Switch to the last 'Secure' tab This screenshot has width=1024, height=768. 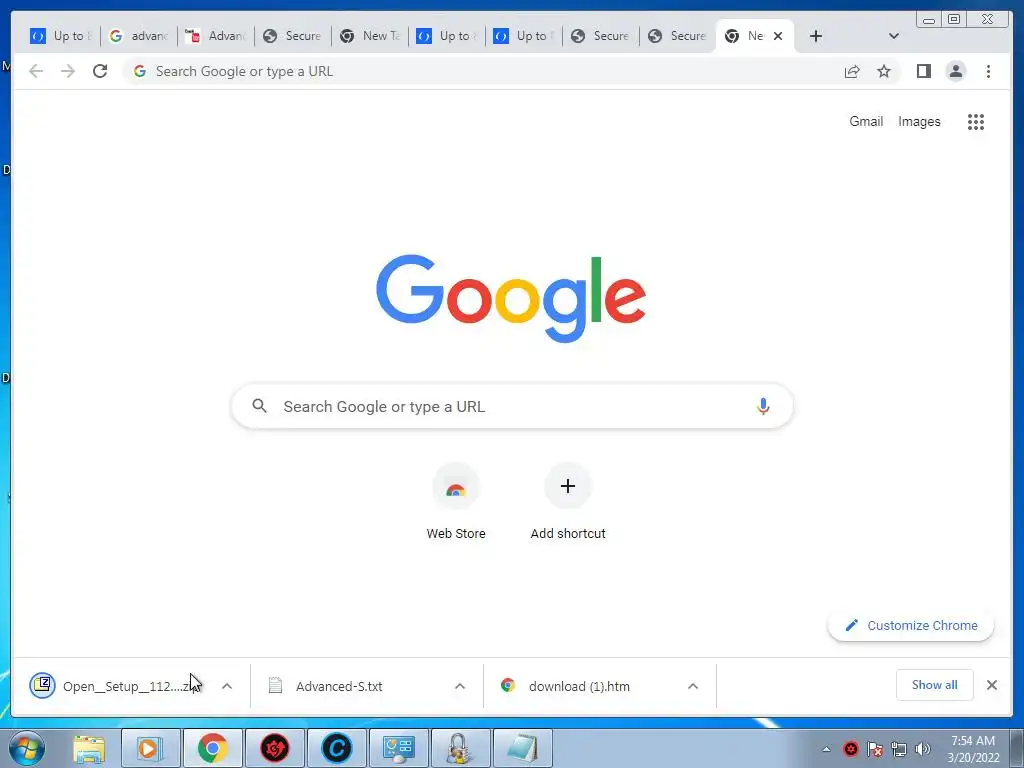678,36
